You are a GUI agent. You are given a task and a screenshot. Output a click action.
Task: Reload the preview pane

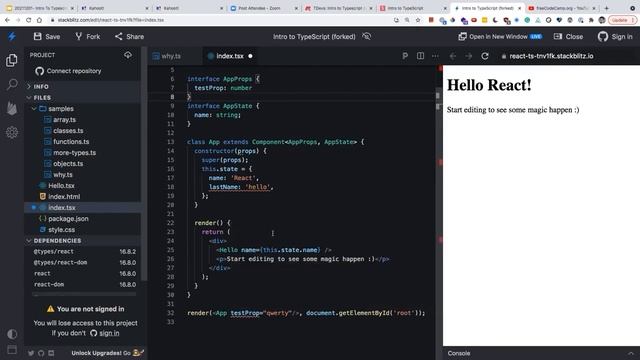click(484, 56)
